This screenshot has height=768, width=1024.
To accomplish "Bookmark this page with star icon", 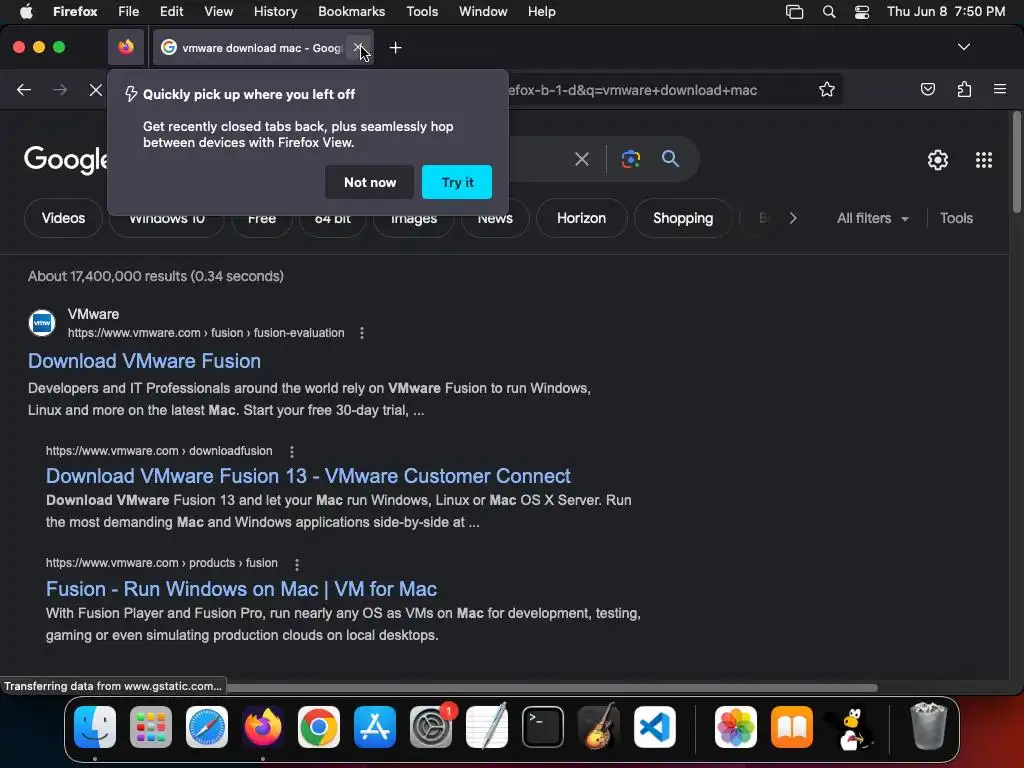I will [x=826, y=89].
